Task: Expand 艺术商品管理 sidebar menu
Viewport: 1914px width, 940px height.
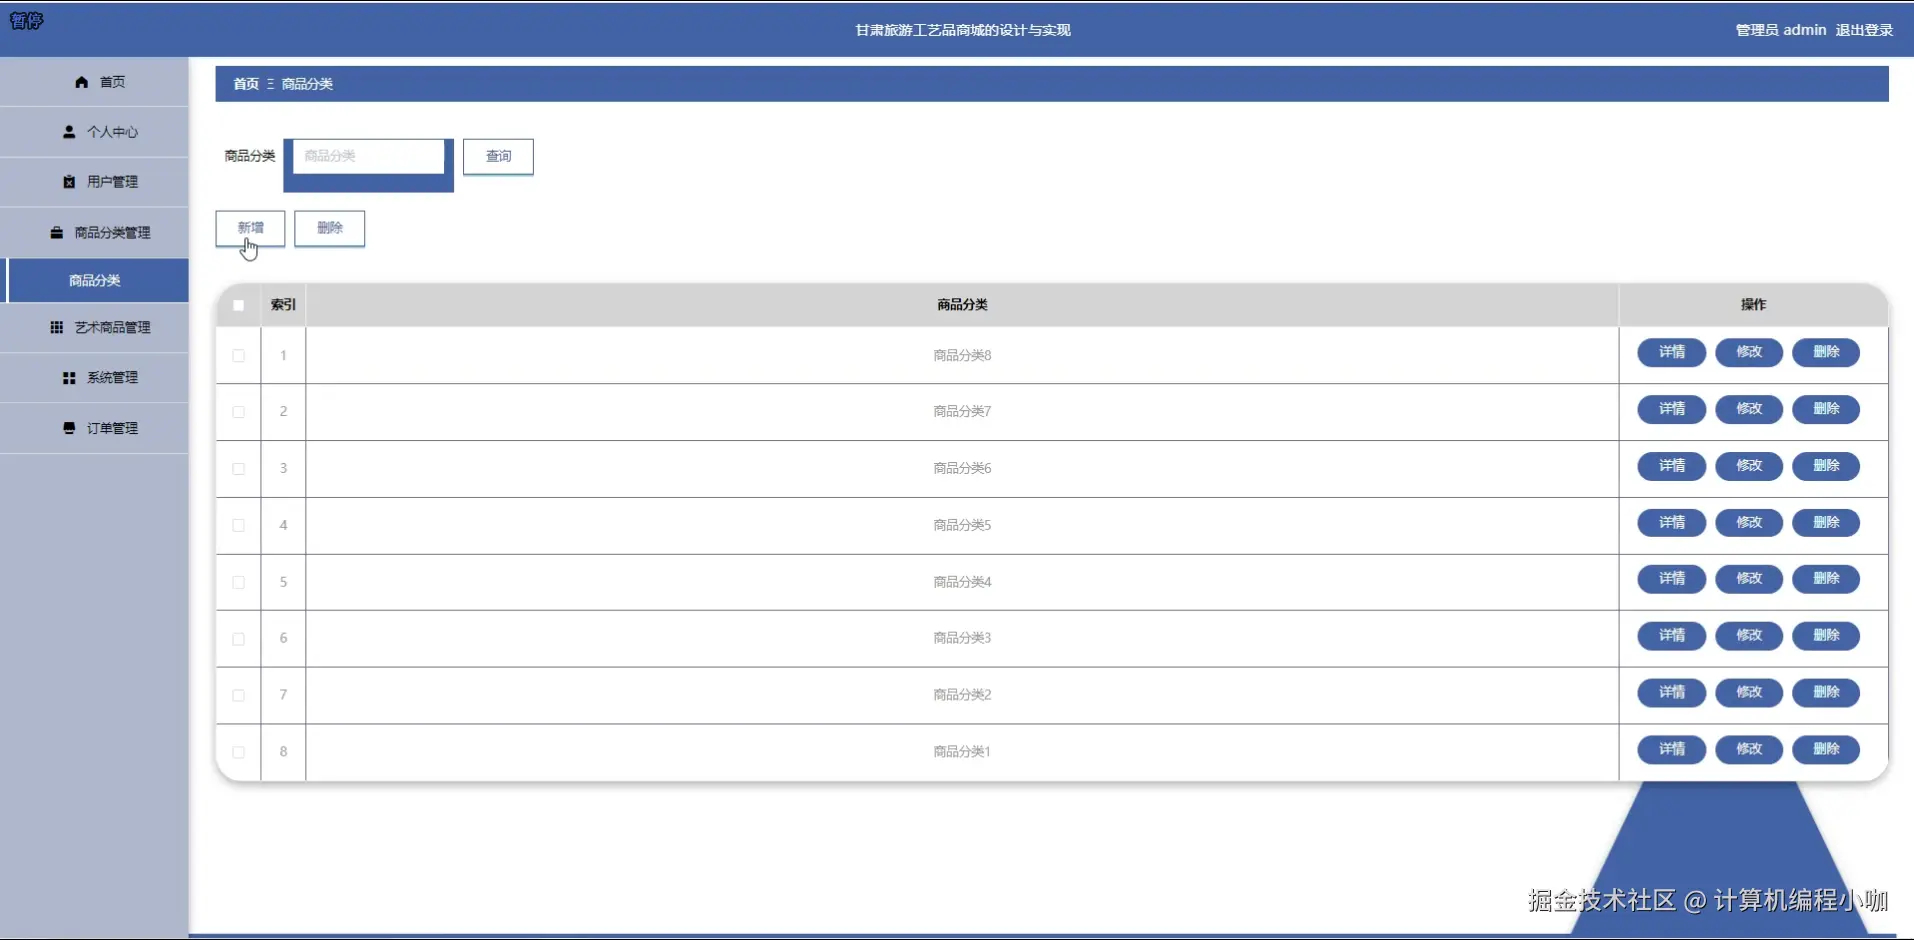Action: 94,327
